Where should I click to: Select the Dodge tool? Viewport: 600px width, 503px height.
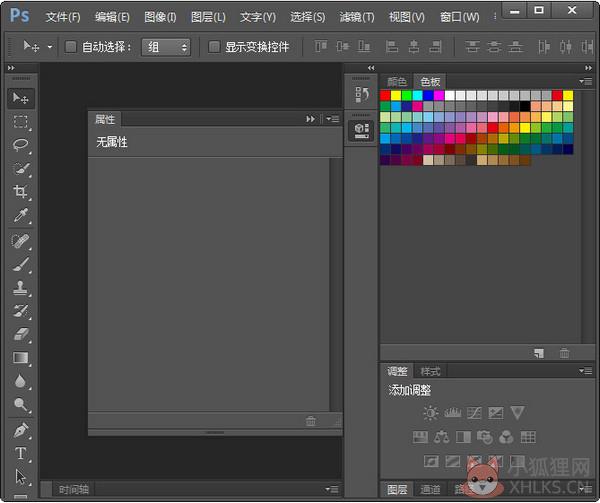[21, 405]
